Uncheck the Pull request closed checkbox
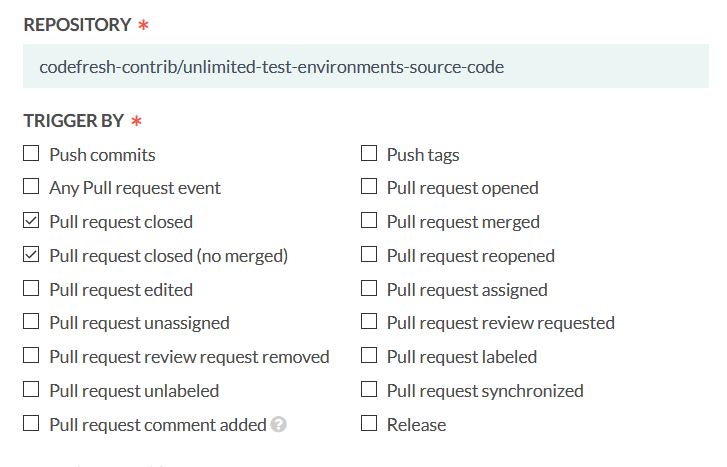Viewport: 727px width, 467px height. point(32,221)
